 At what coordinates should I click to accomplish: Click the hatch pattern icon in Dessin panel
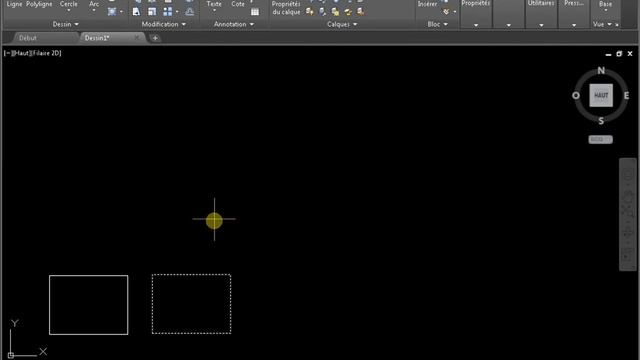112,12
